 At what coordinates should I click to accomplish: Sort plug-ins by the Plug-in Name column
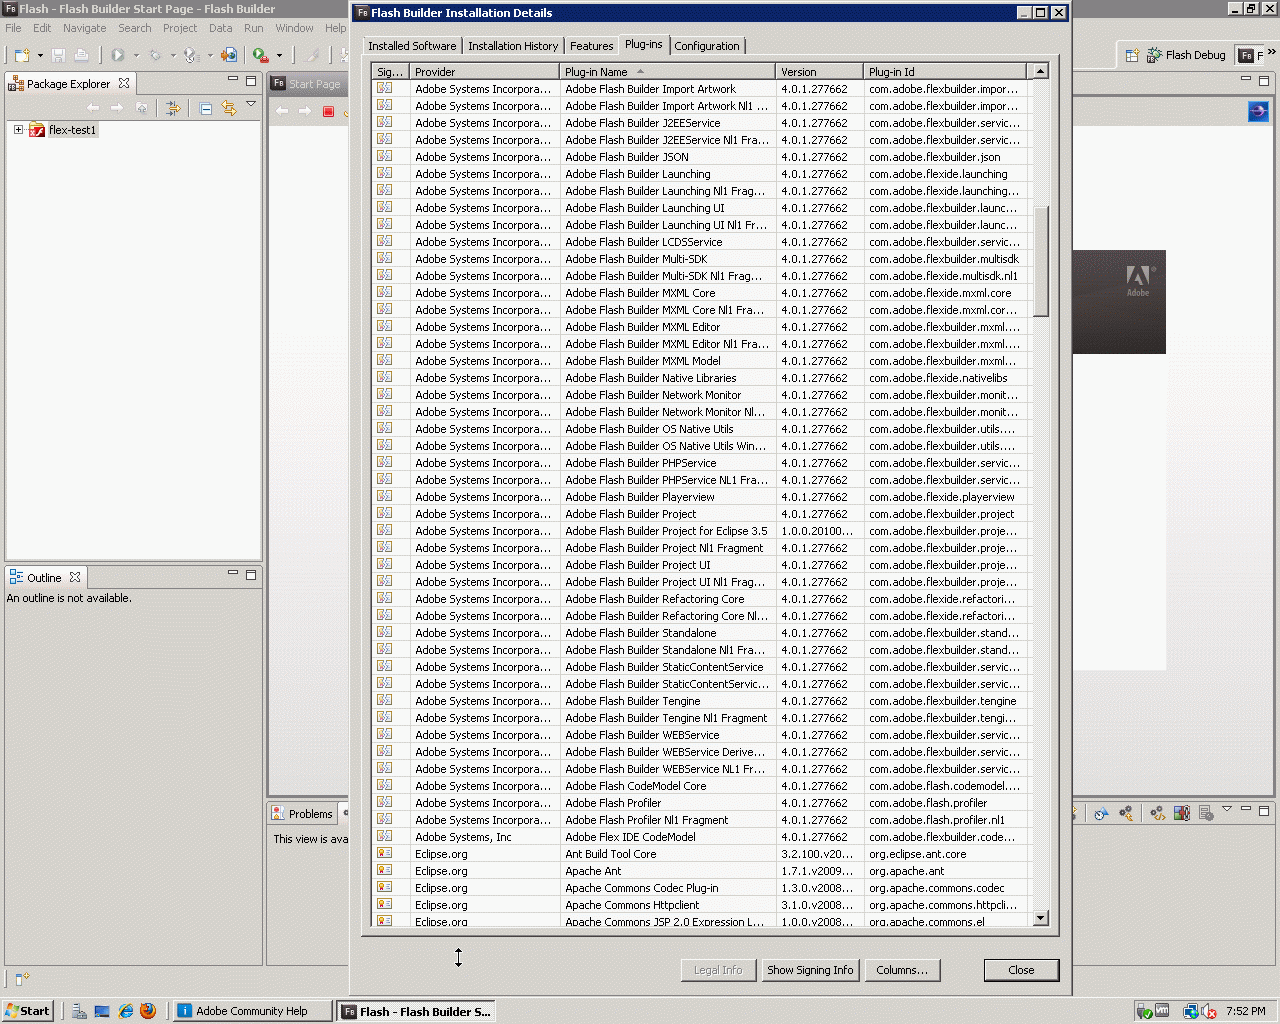click(x=667, y=72)
